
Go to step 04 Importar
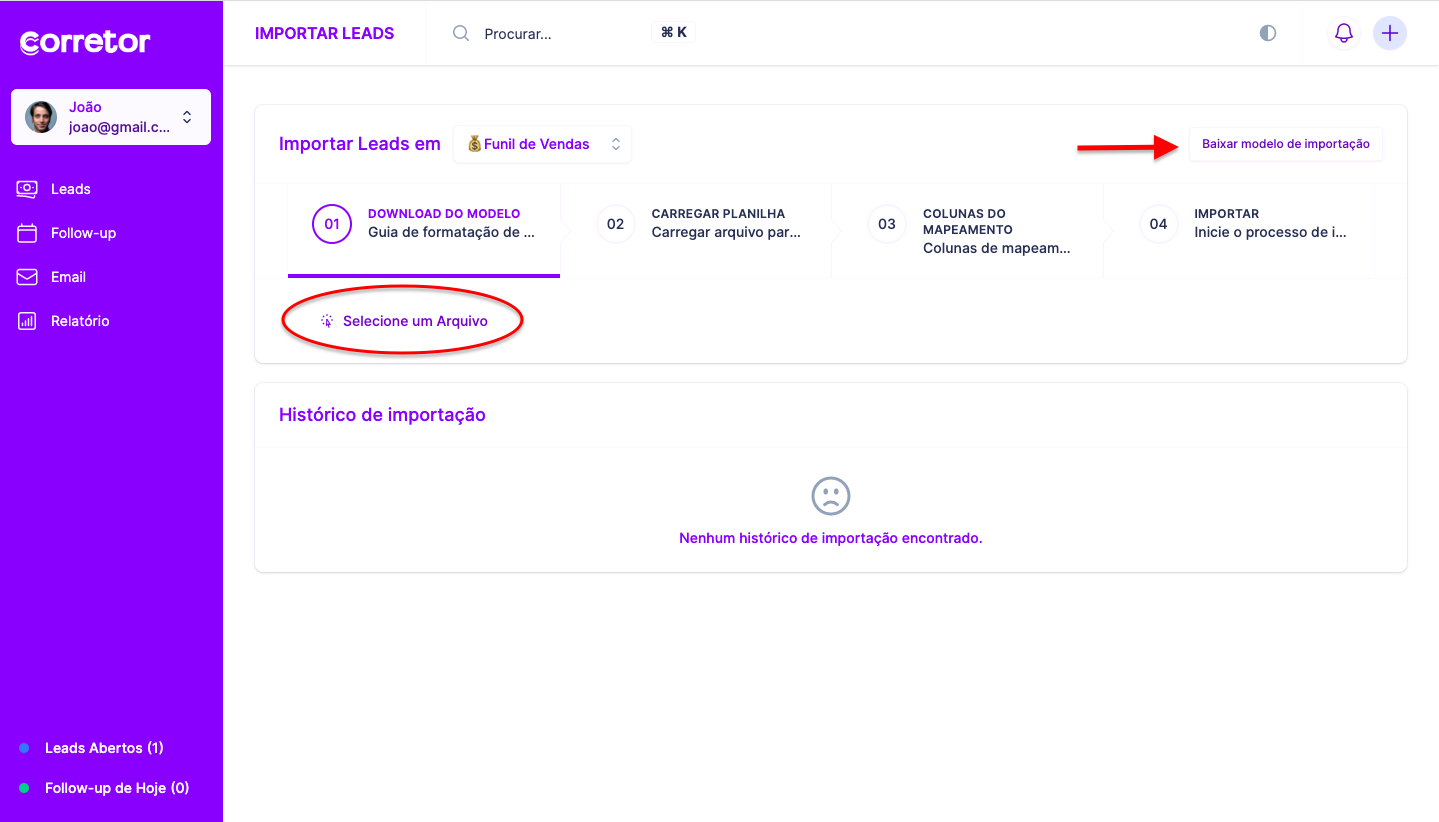[x=1241, y=224]
